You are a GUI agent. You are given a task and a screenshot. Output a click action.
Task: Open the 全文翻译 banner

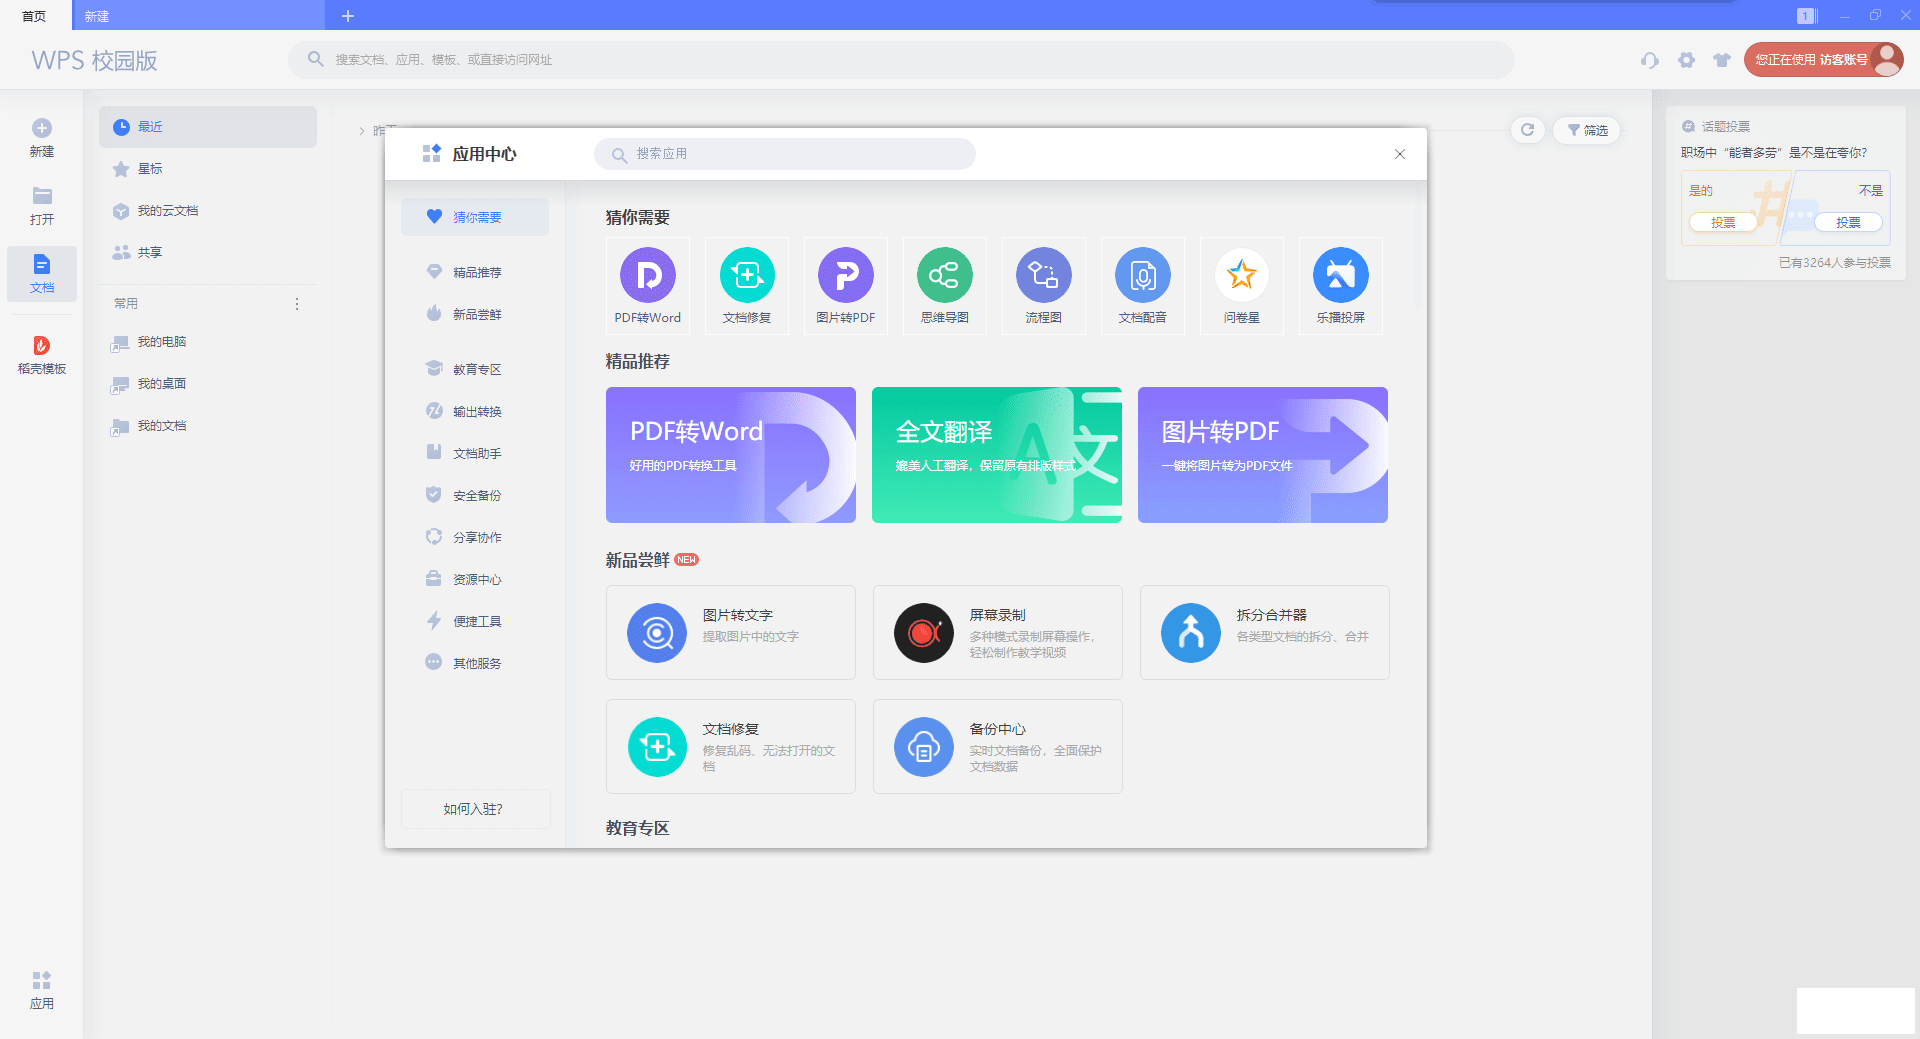coord(997,455)
